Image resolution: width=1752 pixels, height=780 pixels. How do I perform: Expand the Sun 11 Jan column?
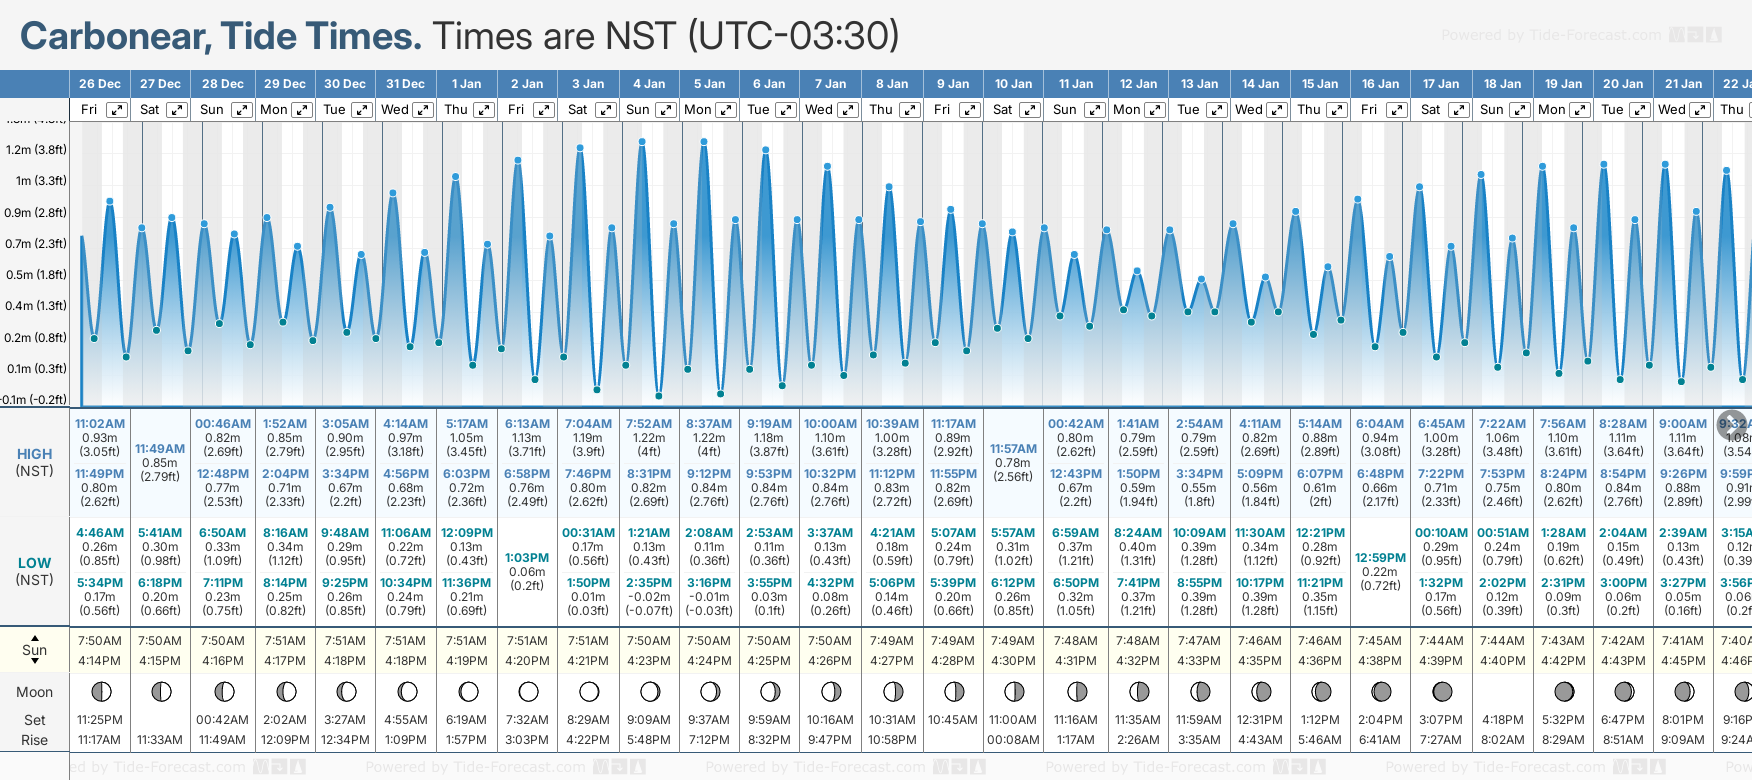pos(1094,110)
